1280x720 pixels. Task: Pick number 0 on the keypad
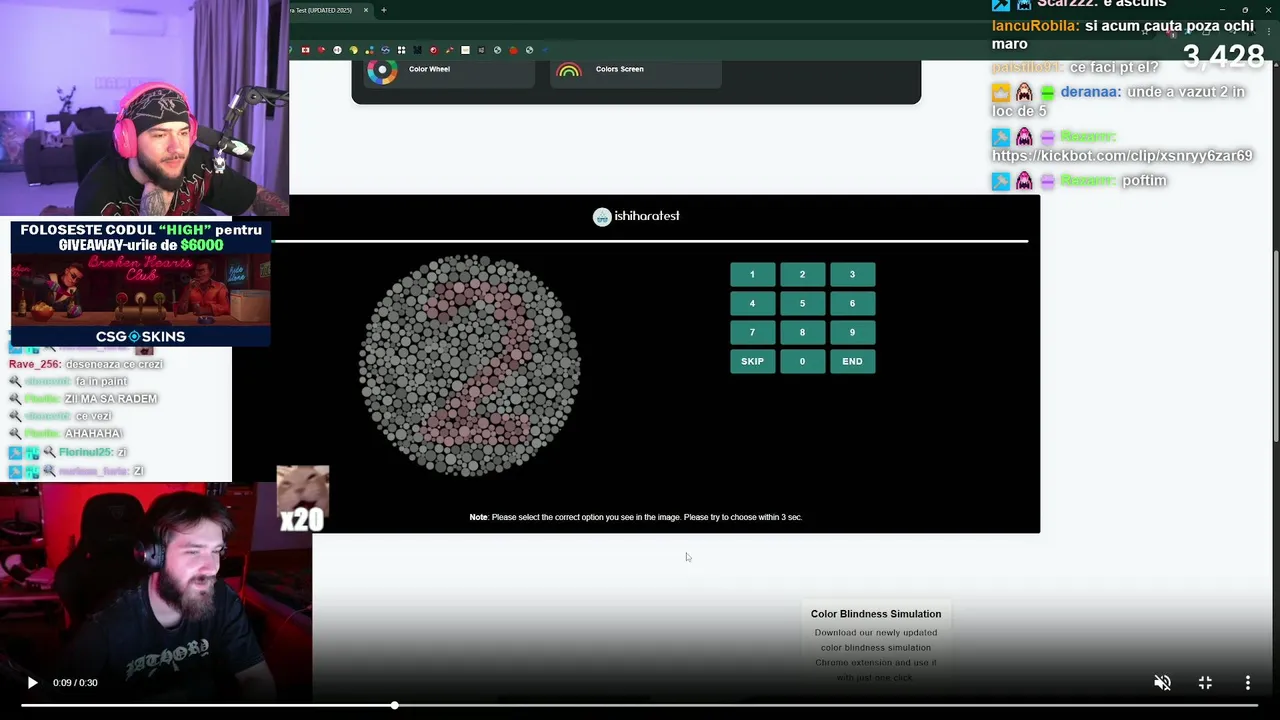click(x=802, y=361)
